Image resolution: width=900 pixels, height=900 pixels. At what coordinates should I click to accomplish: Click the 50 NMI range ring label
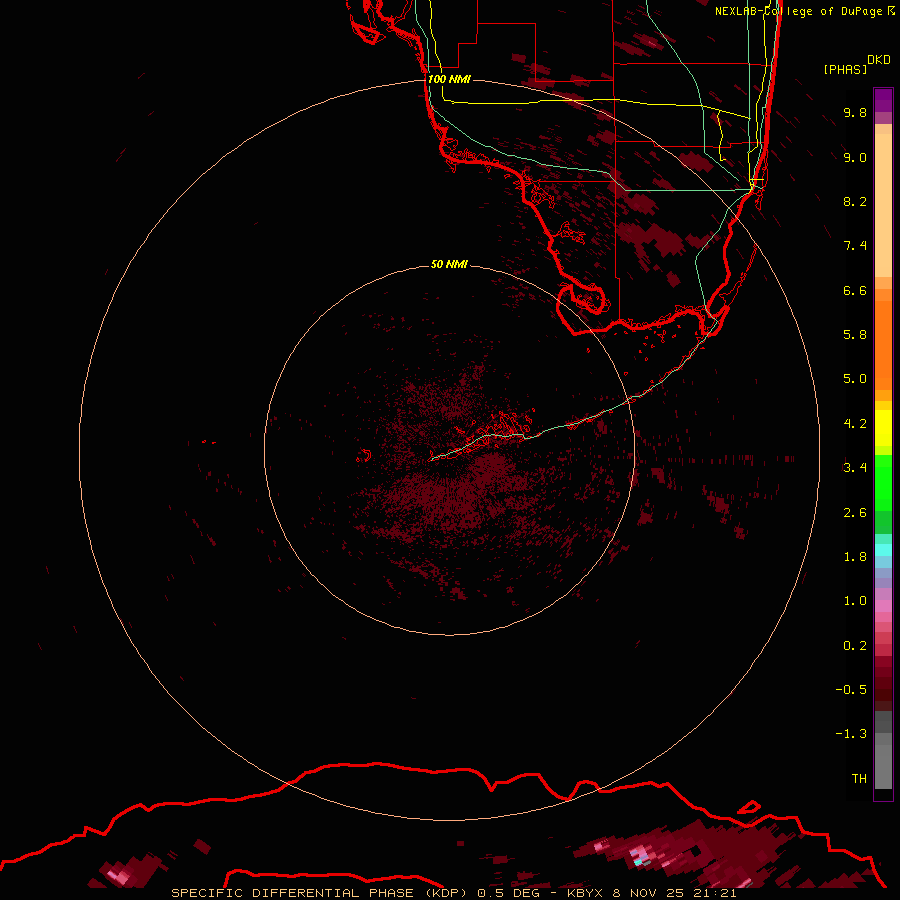[x=449, y=265]
